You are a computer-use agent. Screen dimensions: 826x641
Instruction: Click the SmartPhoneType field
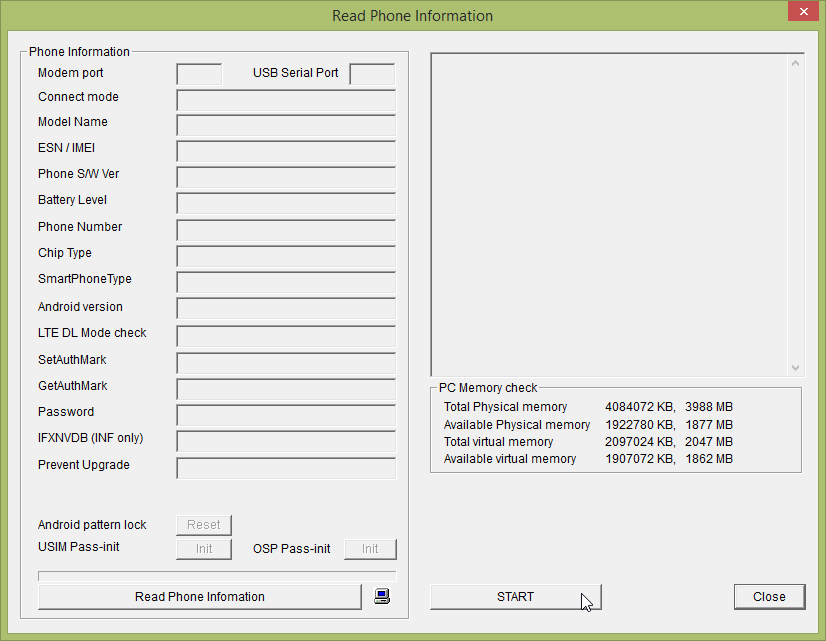click(x=286, y=282)
